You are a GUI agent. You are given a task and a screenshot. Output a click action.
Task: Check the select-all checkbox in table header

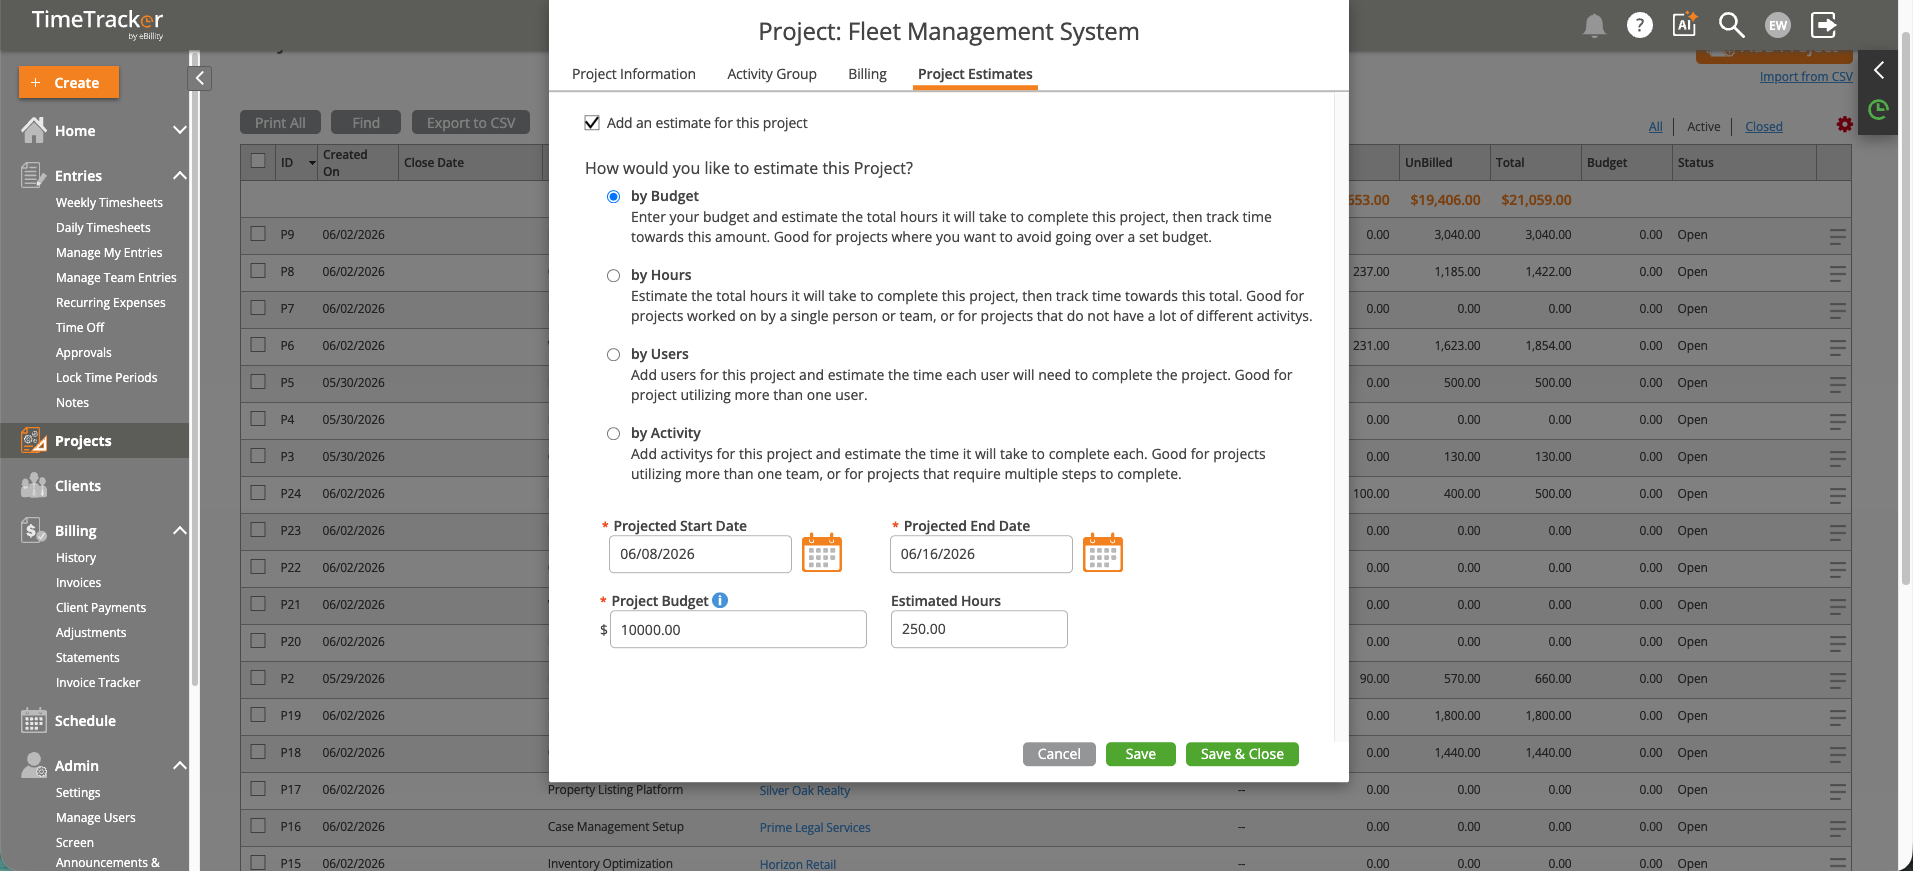(258, 161)
